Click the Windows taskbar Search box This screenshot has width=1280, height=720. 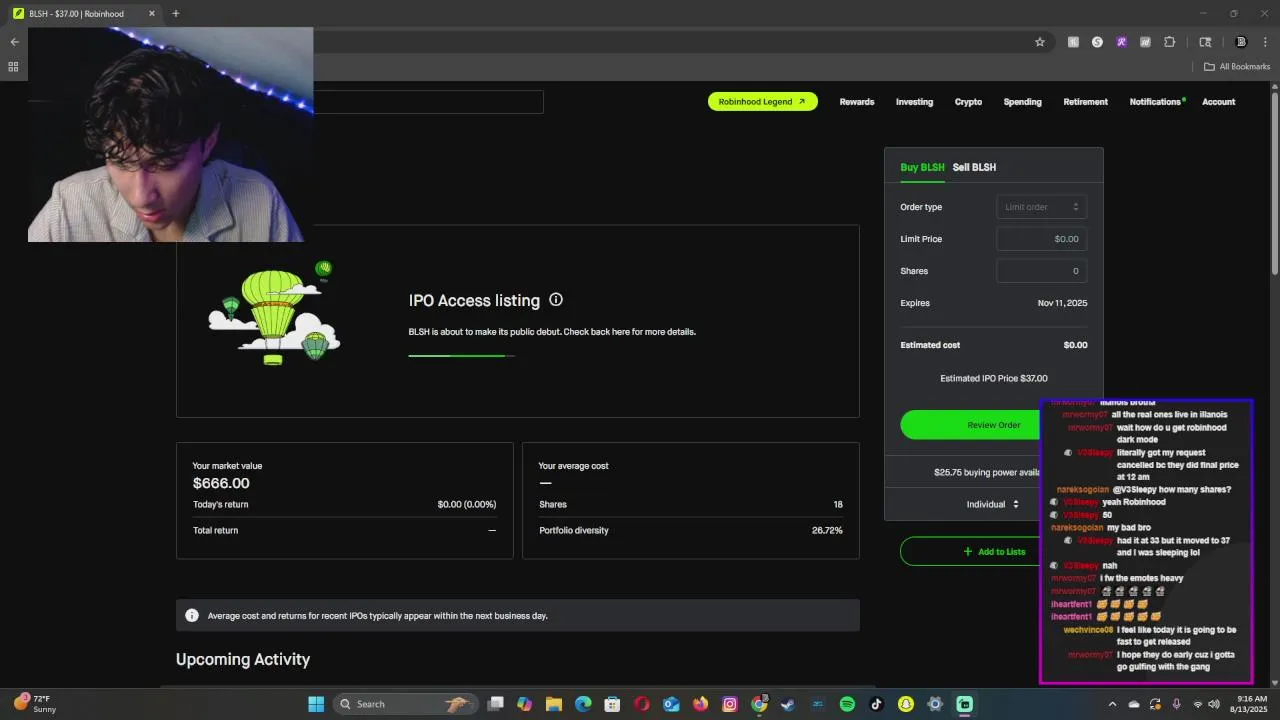click(x=404, y=704)
